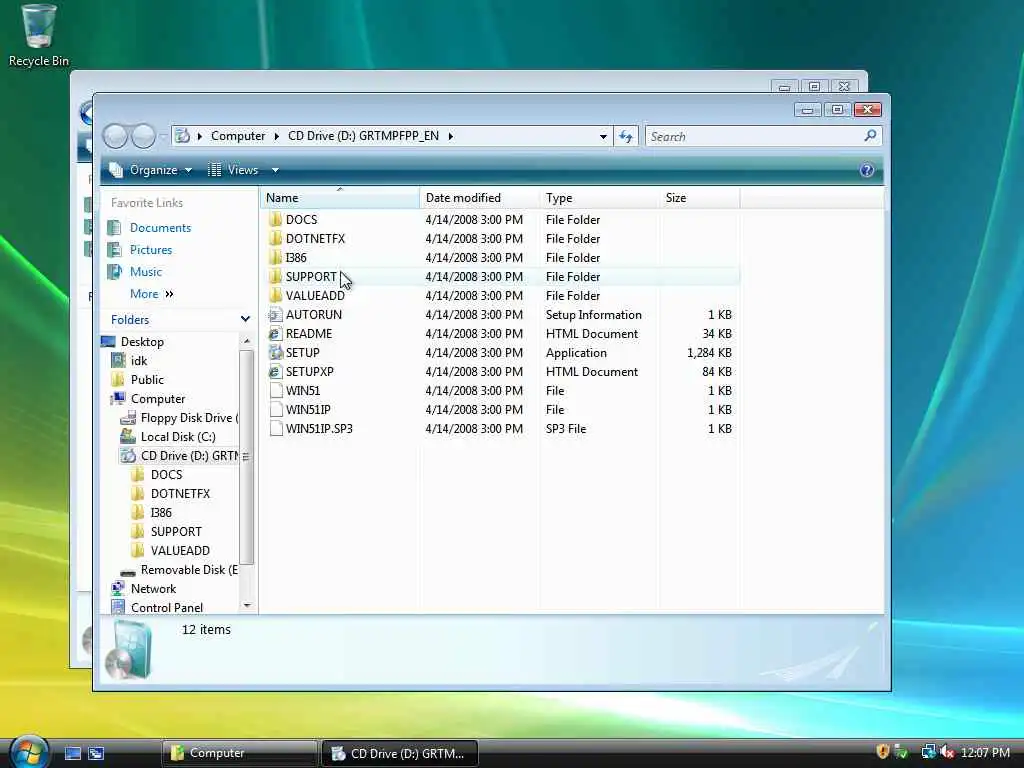1024x768 pixels.
Task: Click the folder tree scroll up arrow
Action: pos(247,341)
